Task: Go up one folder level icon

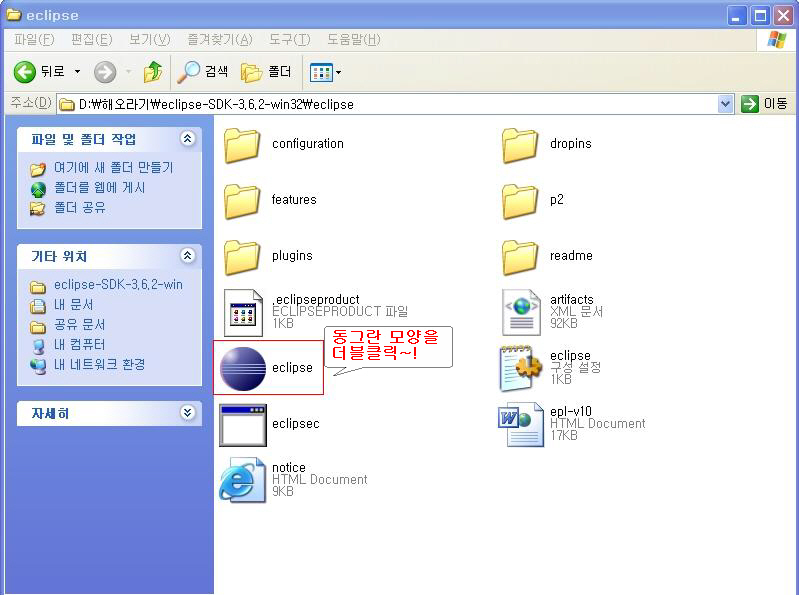Action: point(152,72)
